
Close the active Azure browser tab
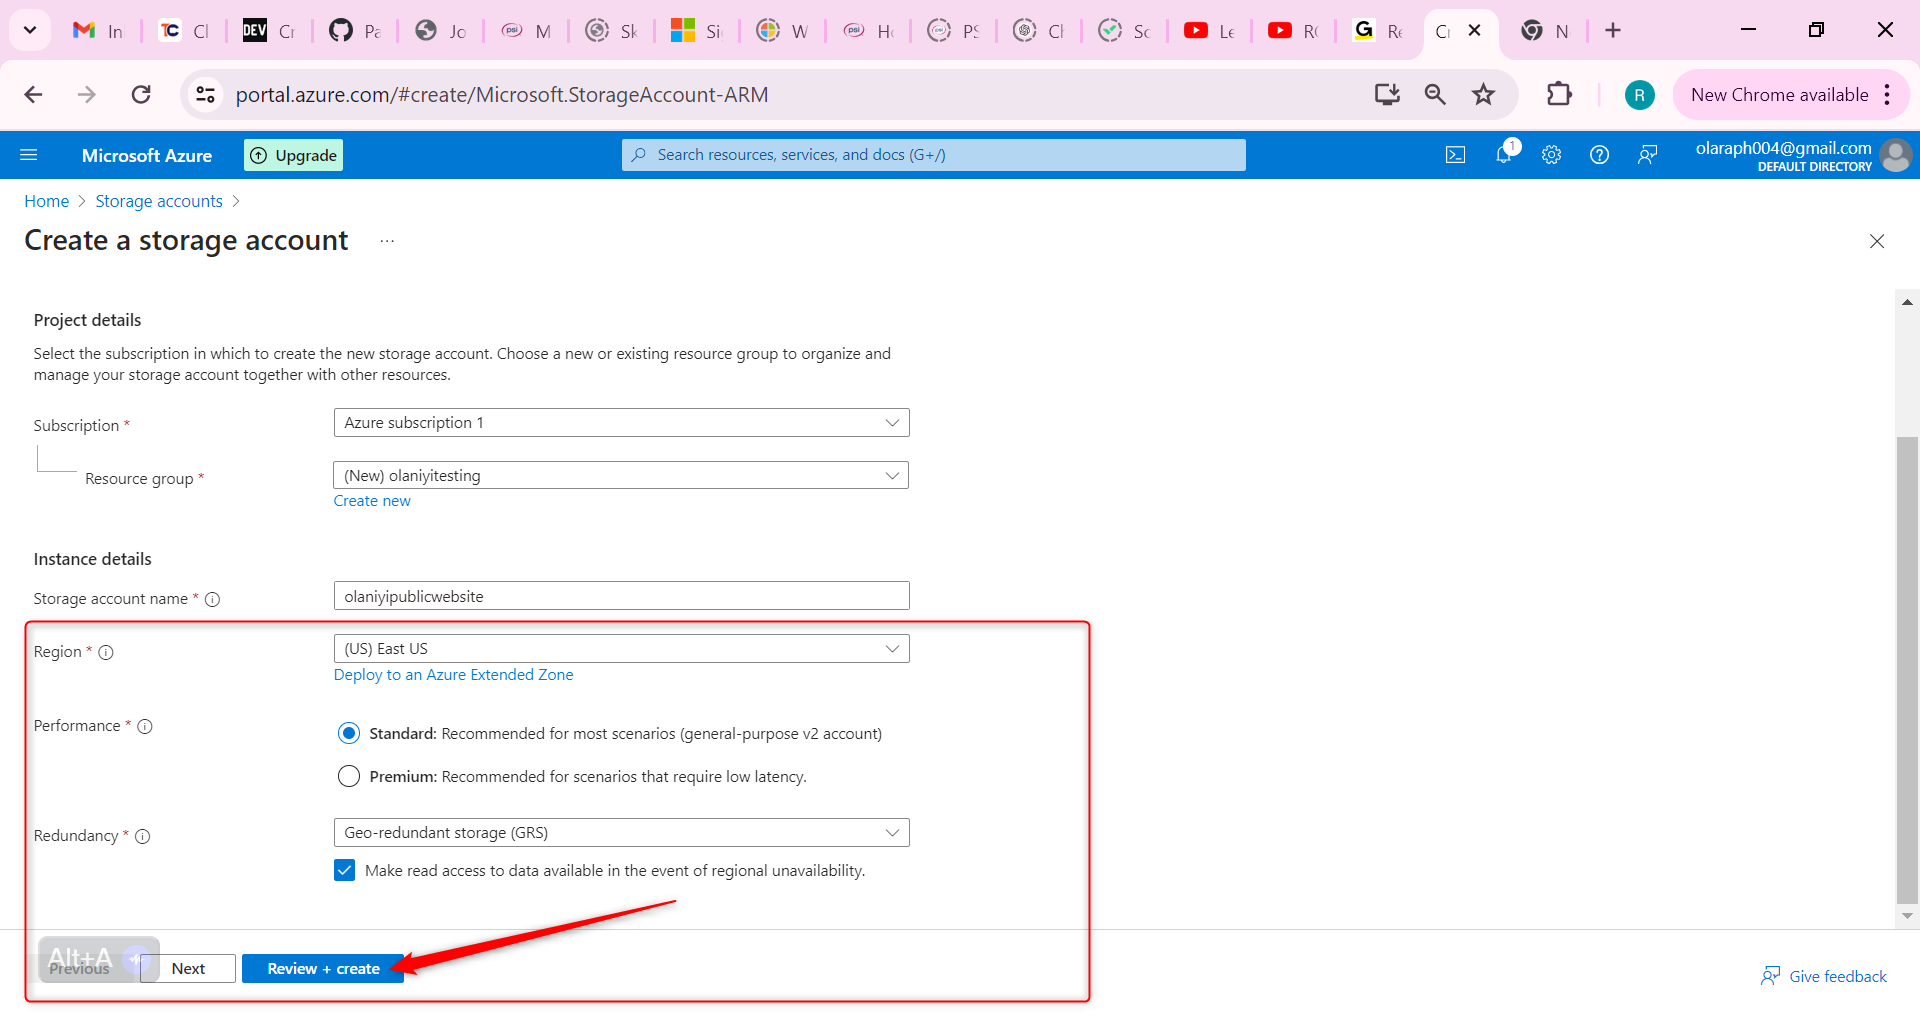(1475, 31)
